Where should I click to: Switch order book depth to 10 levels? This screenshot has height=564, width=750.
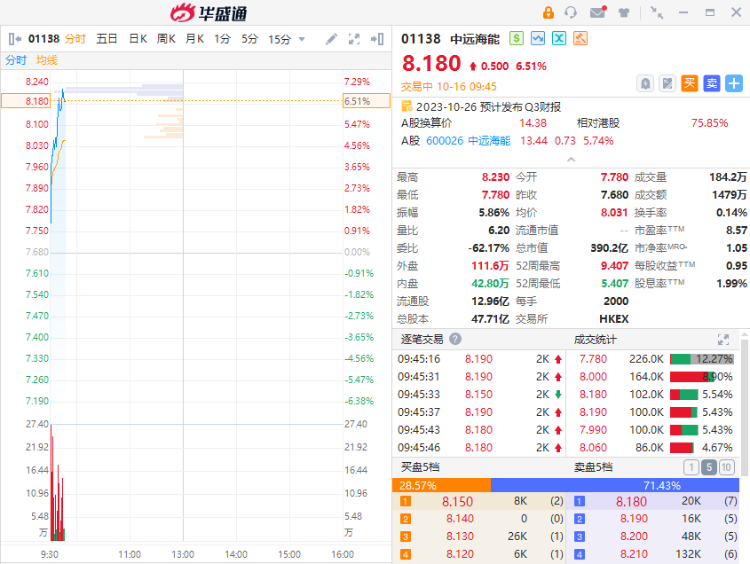pyautogui.click(x=727, y=467)
